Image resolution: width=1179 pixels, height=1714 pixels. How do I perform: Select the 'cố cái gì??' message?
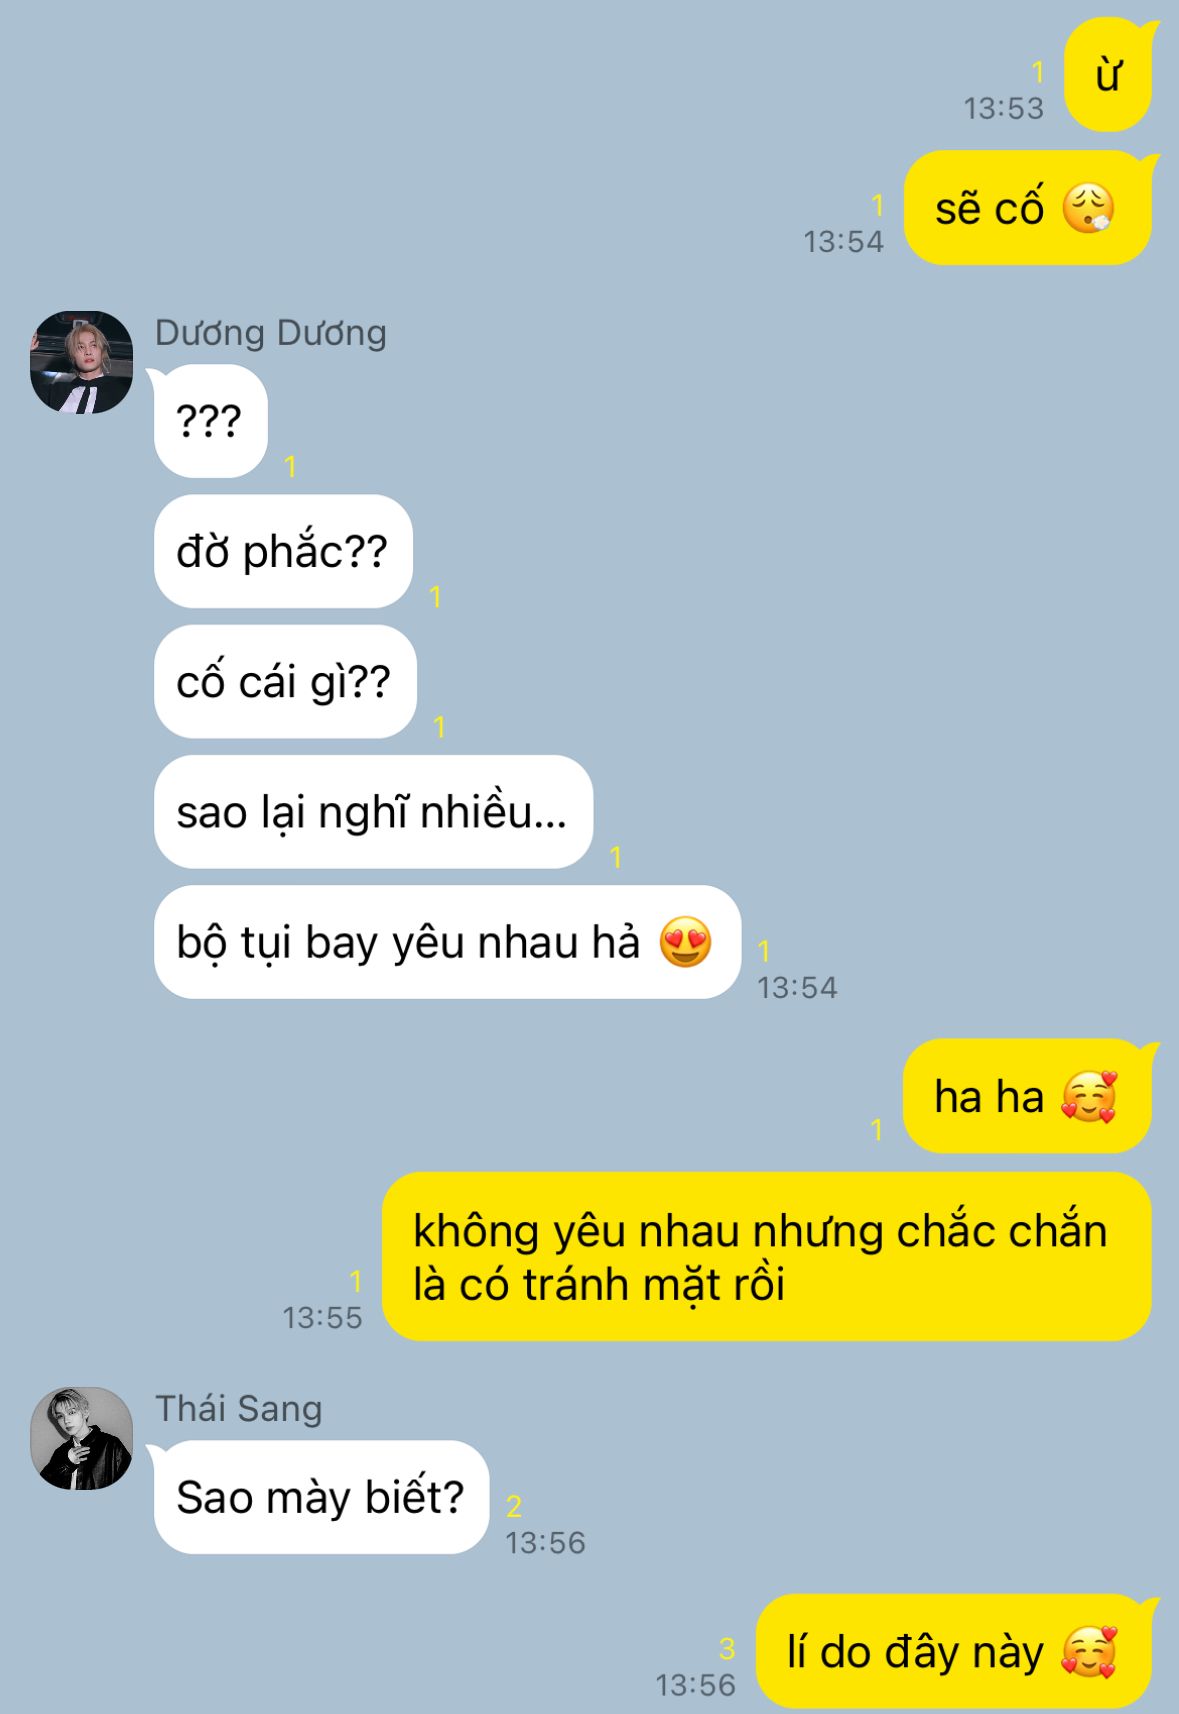(x=285, y=682)
